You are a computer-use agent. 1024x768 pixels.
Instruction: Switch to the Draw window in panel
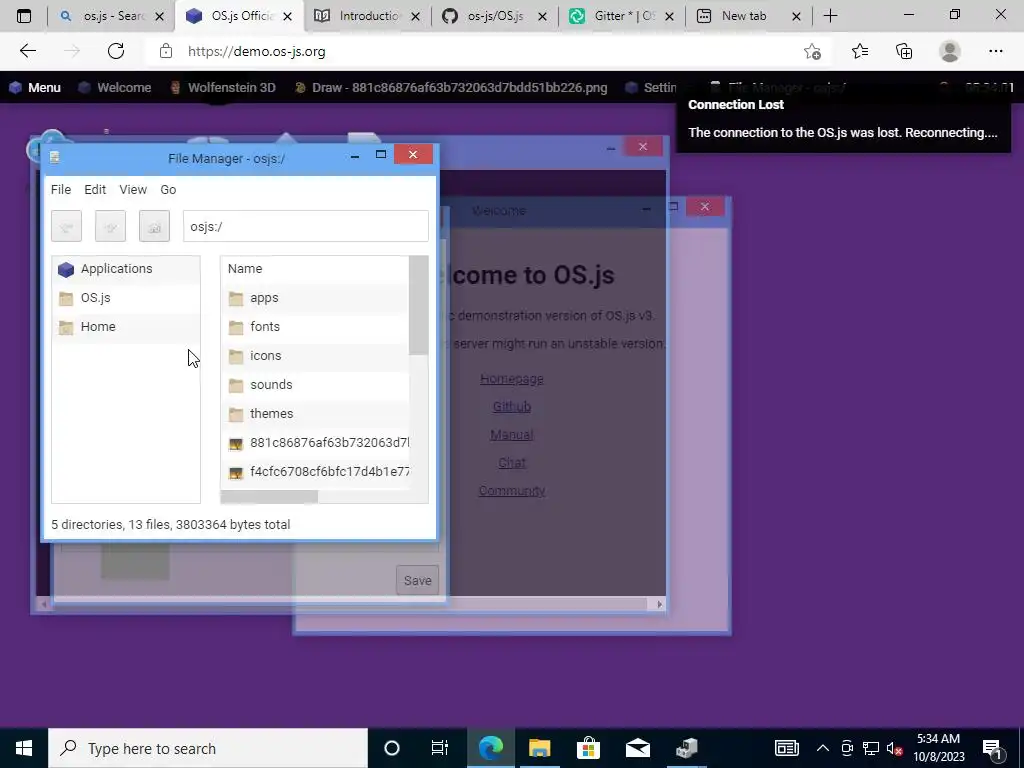tap(451, 88)
